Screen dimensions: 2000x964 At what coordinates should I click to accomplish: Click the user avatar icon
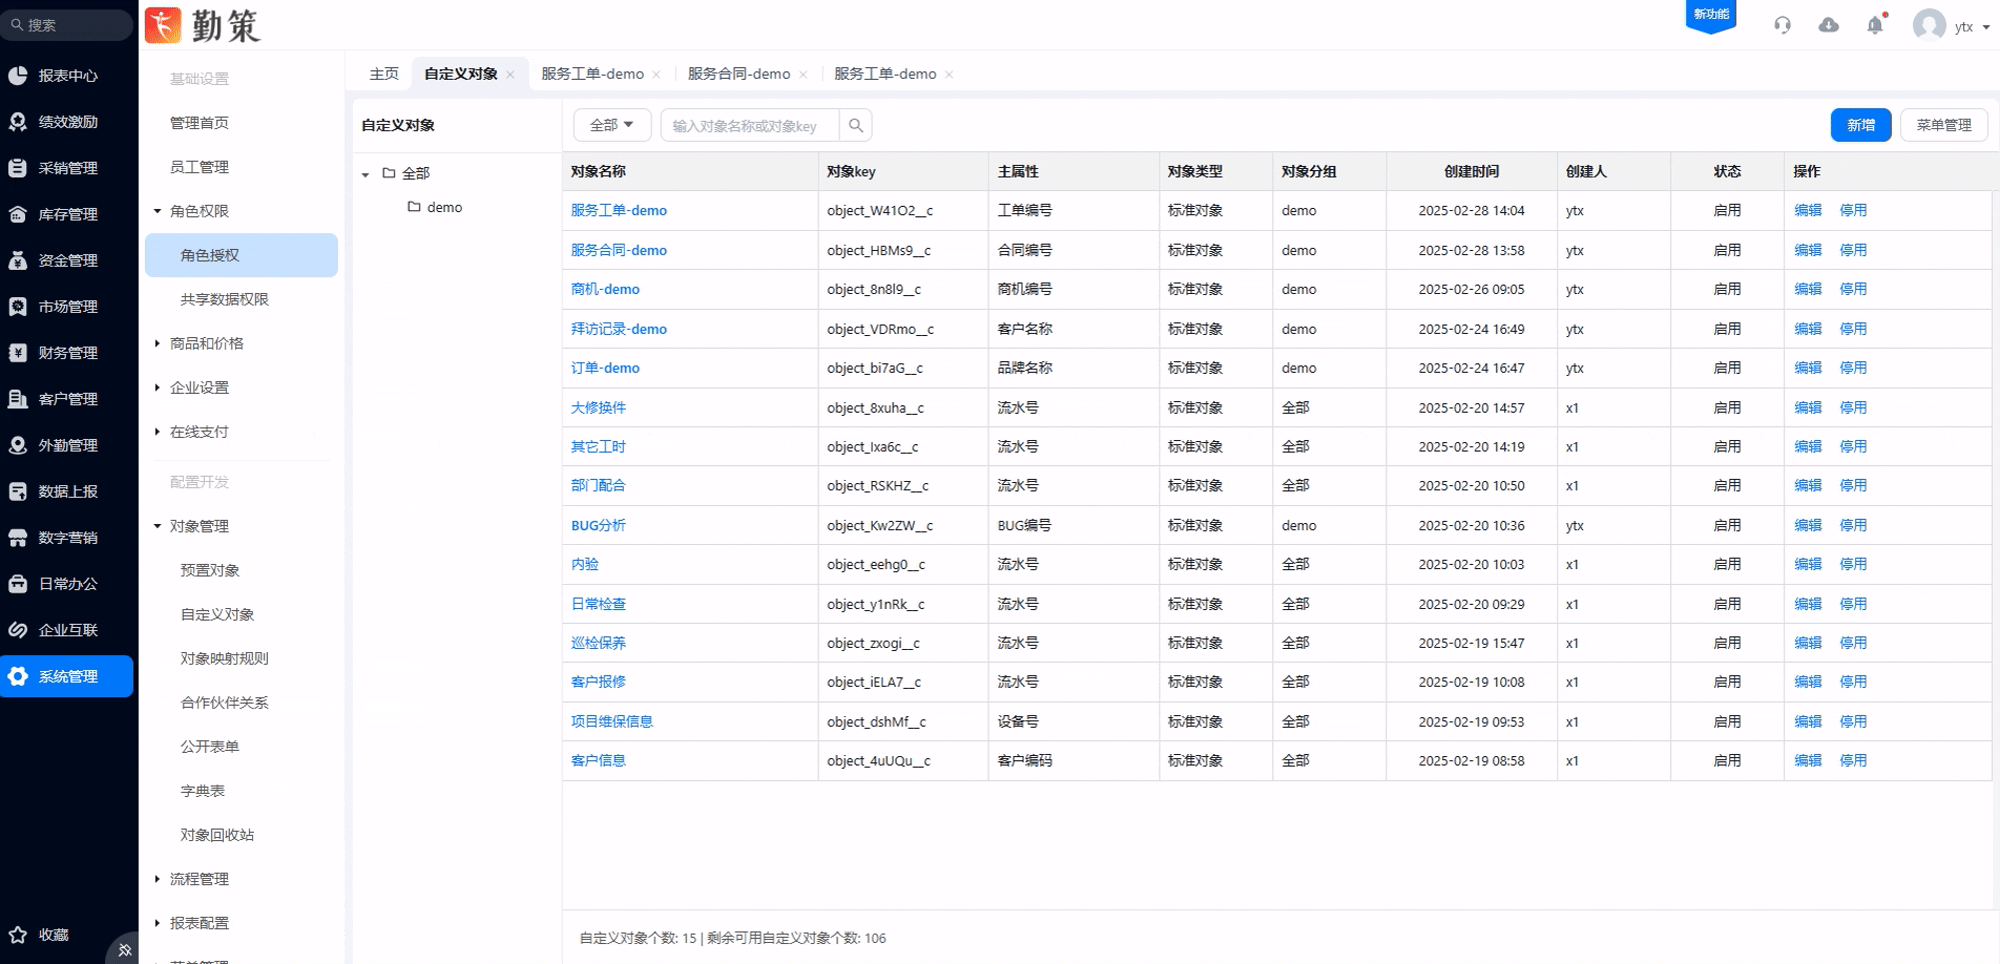point(1929,25)
